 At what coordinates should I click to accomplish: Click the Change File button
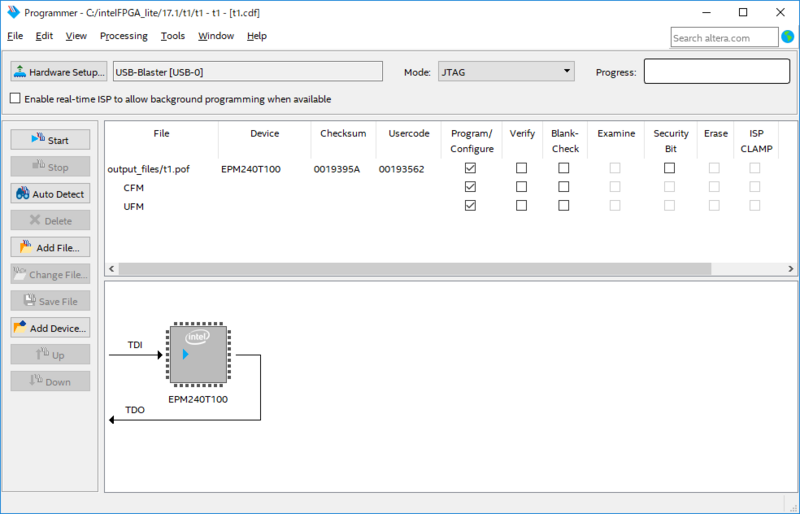[50, 275]
